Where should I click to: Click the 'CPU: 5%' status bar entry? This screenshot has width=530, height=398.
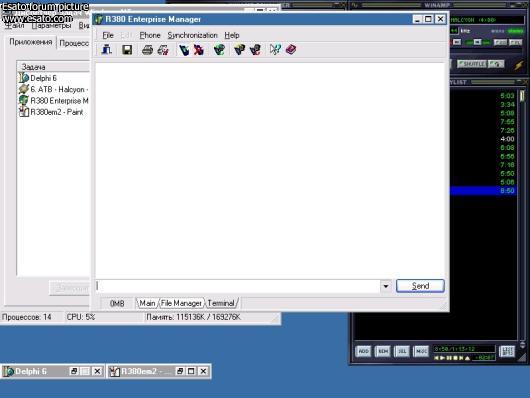click(x=81, y=317)
